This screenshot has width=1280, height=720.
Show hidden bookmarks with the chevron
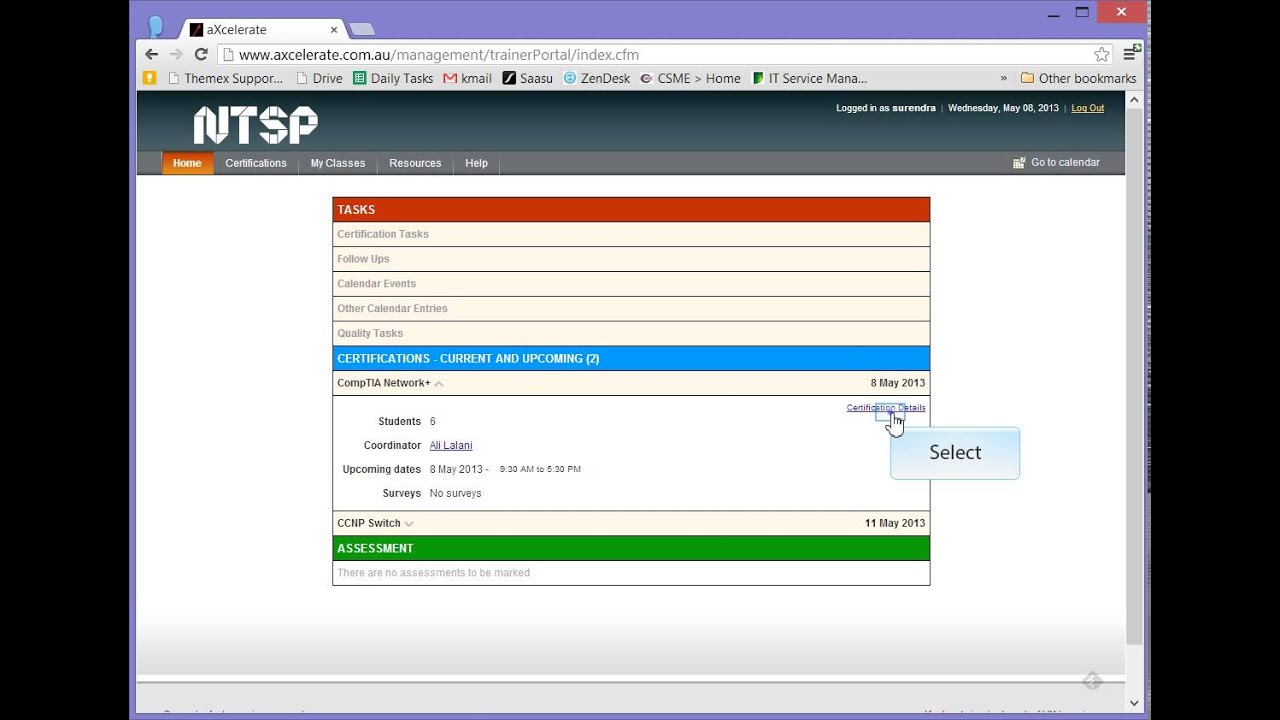point(1003,78)
